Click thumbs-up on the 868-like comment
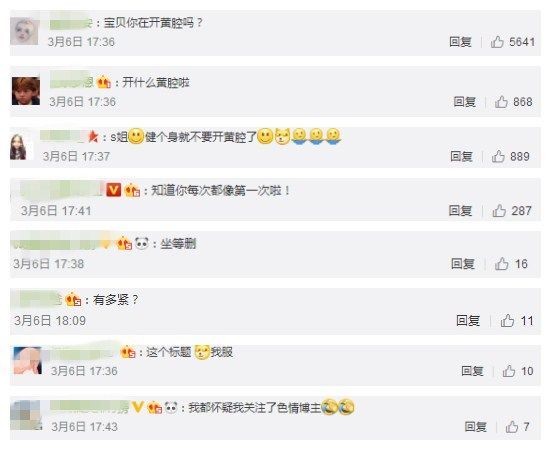The height and width of the screenshot is (450, 551). tap(501, 102)
